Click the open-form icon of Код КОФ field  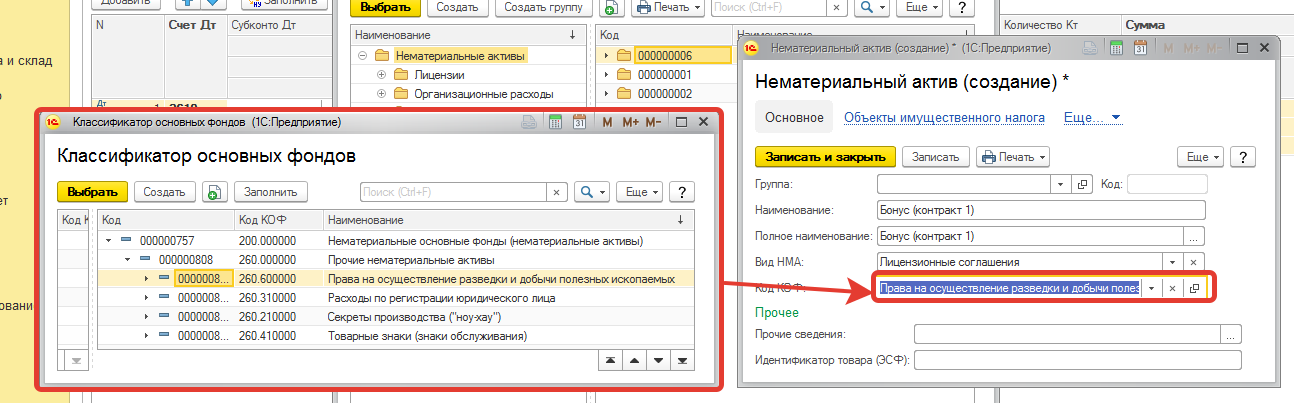tap(1194, 288)
